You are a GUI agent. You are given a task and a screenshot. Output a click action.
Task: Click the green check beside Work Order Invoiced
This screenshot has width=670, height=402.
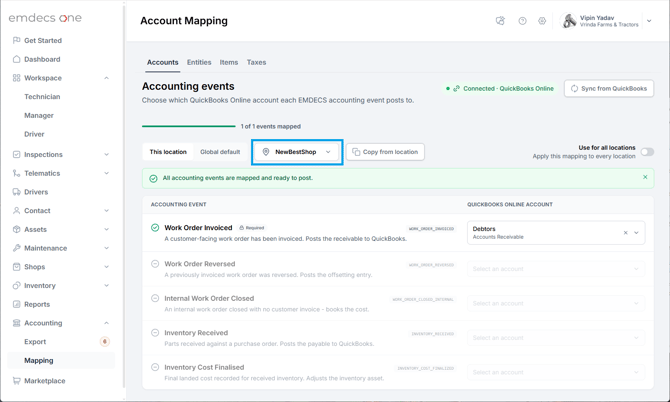[x=155, y=228]
